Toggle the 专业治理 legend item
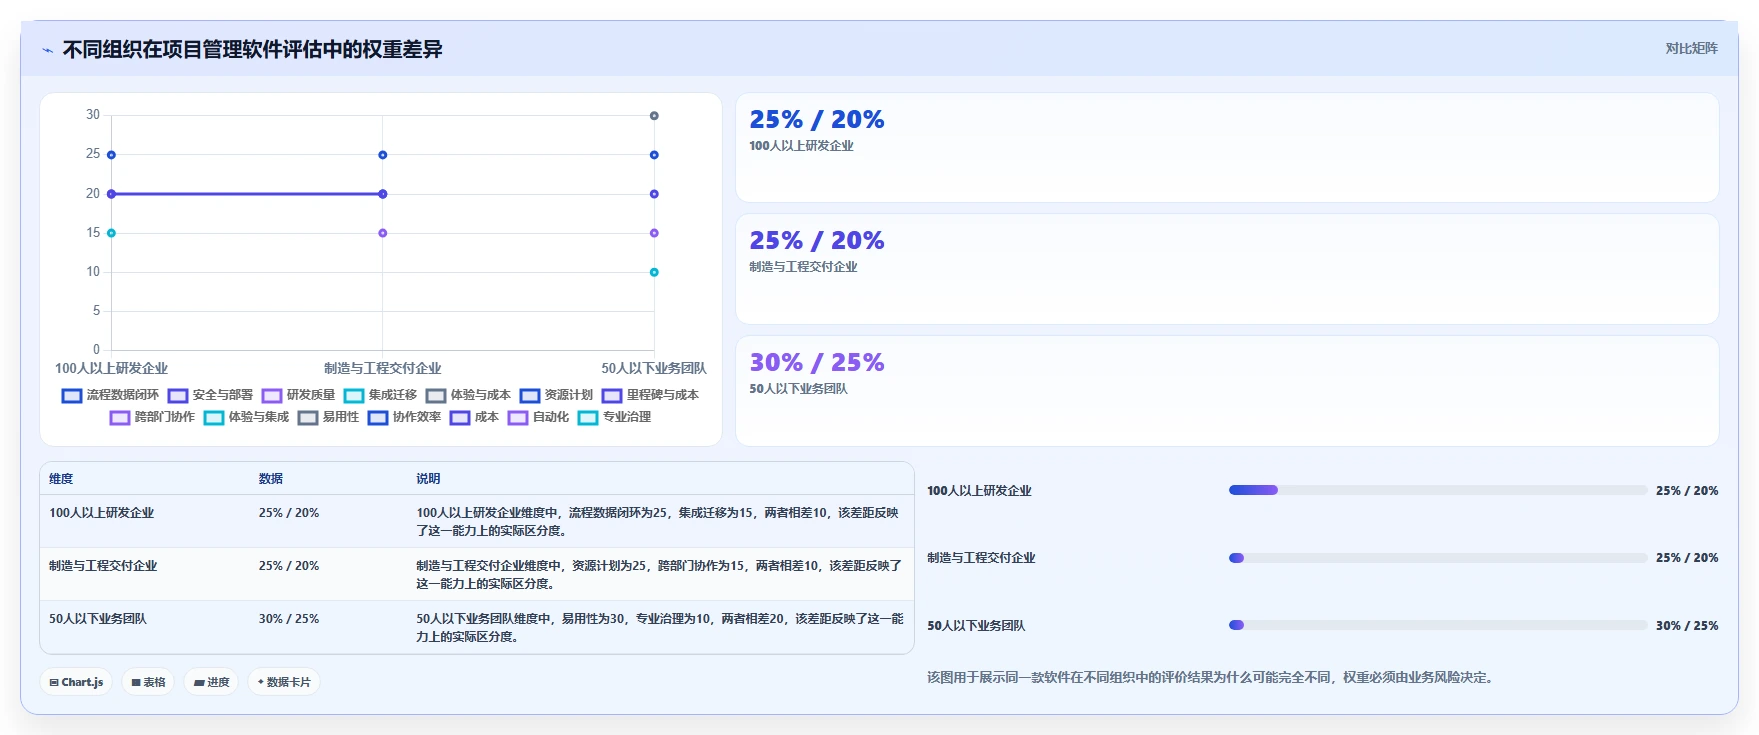 tap(614, 417)
